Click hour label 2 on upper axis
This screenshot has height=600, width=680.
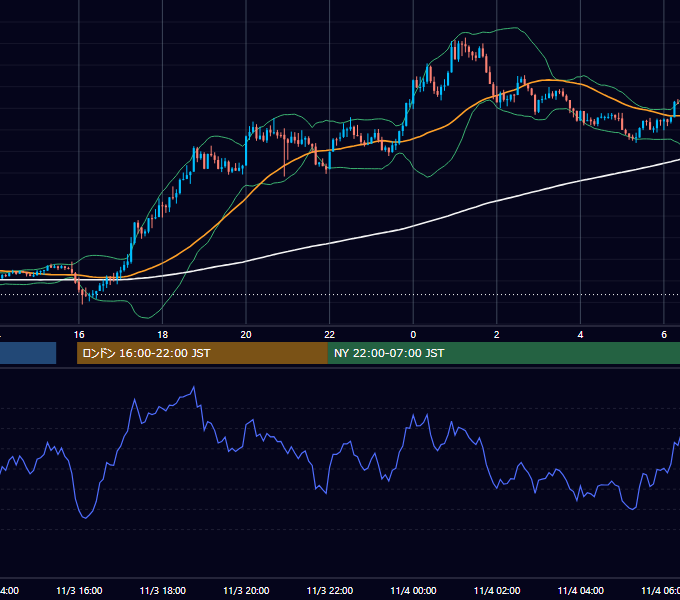497,335
